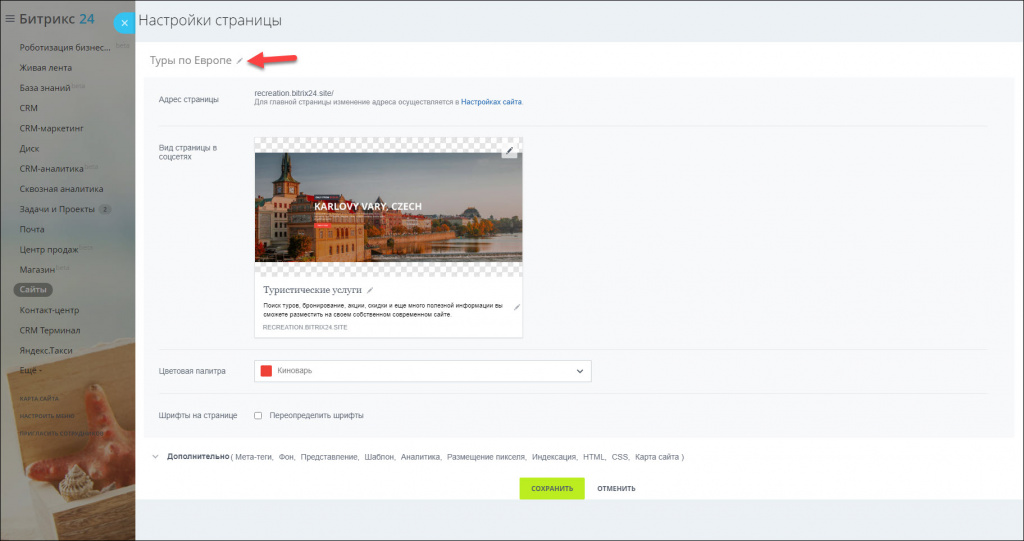Close the page settings slider
The image size is (1024, 541).
(124, 23)
